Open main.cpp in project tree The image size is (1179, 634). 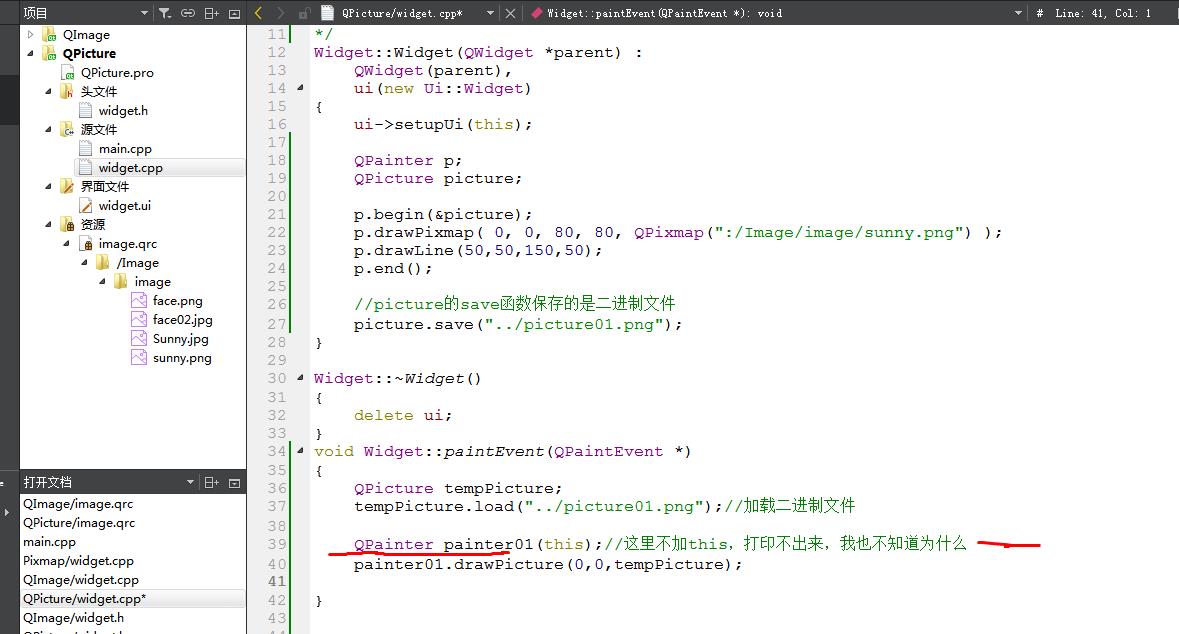pos(125,149)
